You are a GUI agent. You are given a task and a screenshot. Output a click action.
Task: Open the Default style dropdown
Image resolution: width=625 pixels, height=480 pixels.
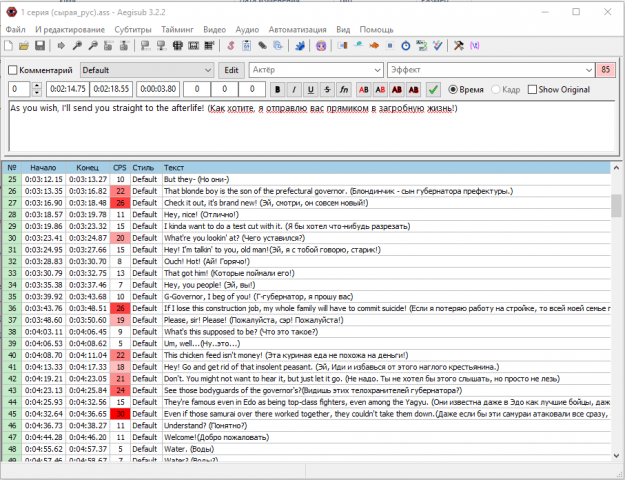pyautogui.click(x=147, y=70)
